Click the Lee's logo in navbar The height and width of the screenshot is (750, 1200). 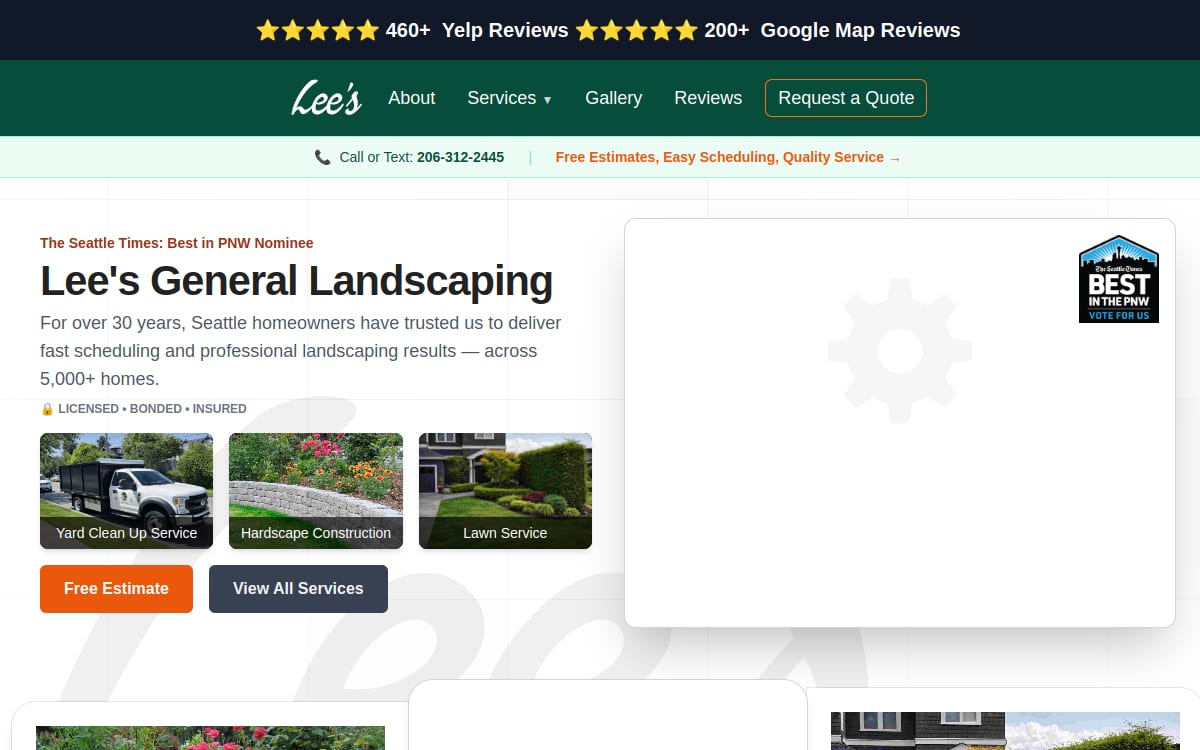[x=326, y=98]
